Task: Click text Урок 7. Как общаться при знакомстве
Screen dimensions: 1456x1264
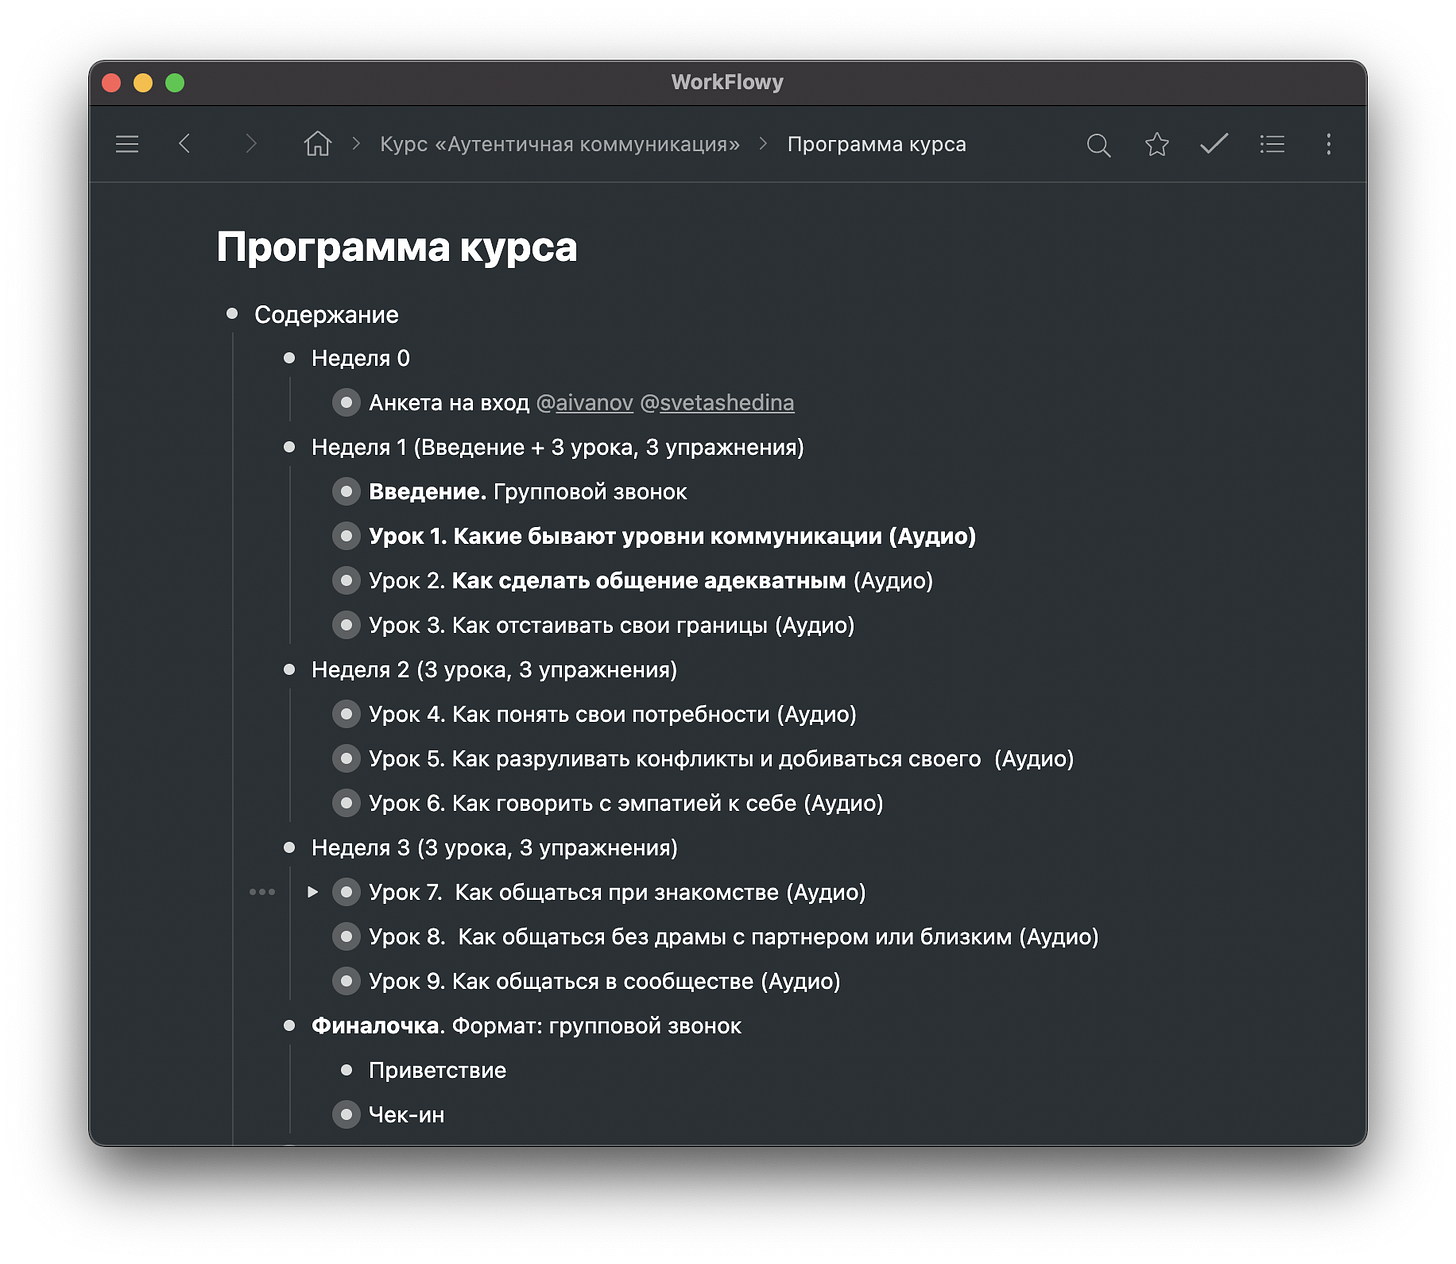Action: click(618, 892)
